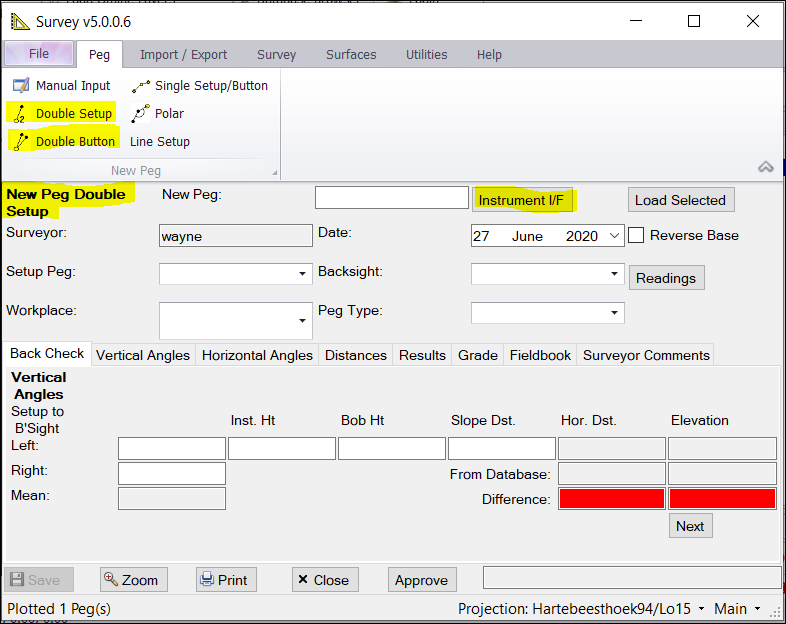The width and height of the screenshot is (786, 624).
Task: Expand the Peg Type combo box
Action: pos(614,313)
